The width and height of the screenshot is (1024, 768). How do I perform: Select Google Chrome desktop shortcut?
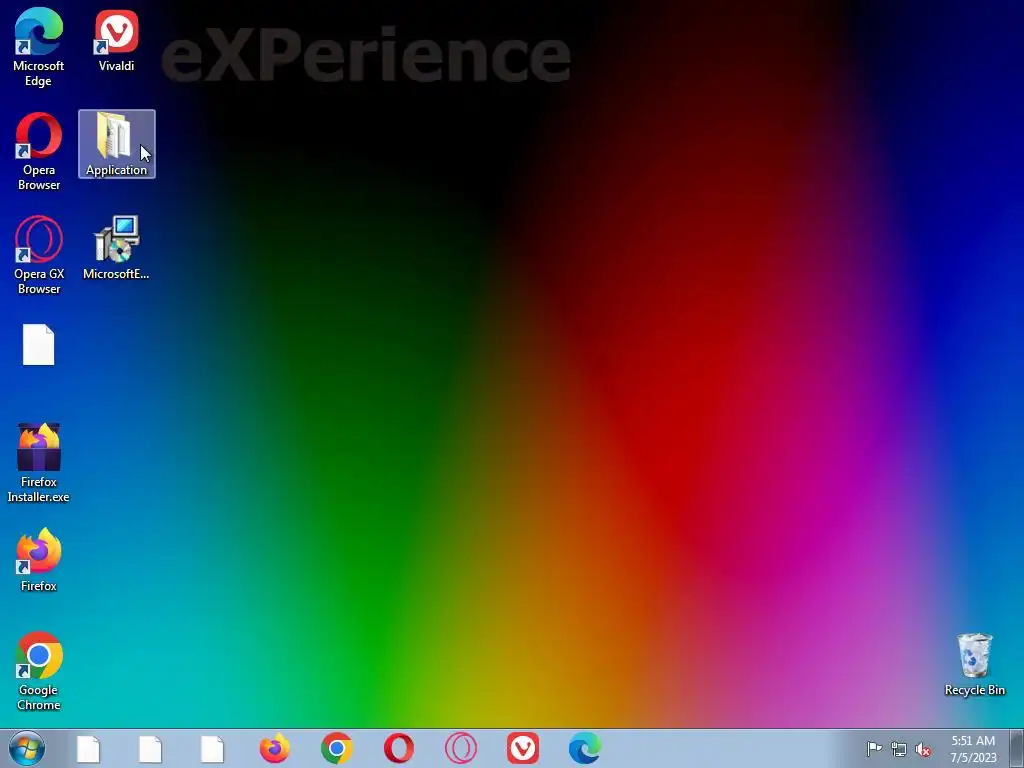[39, 671]
